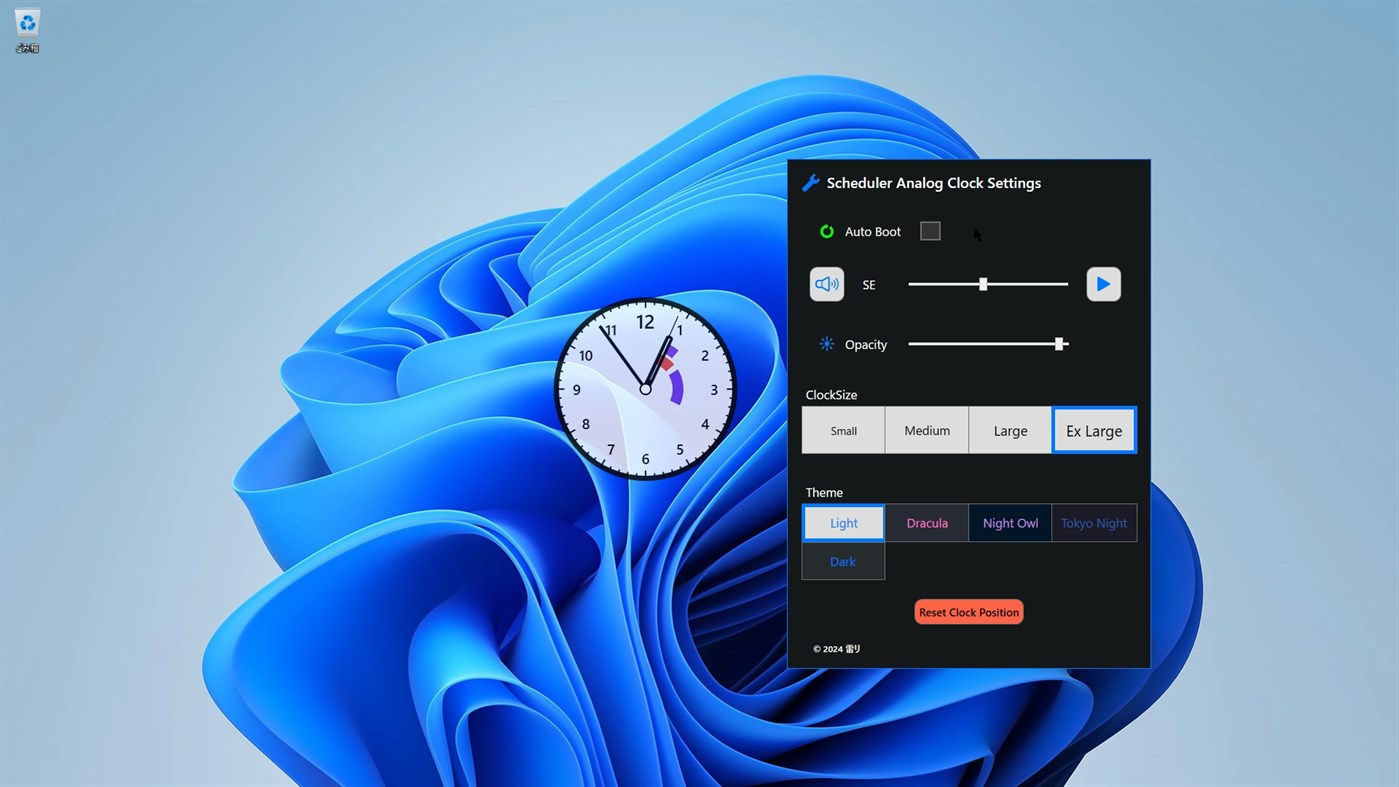1399x787 pixels.
Task: Select the Tokyo Night theme
Action: (1093, 522)
